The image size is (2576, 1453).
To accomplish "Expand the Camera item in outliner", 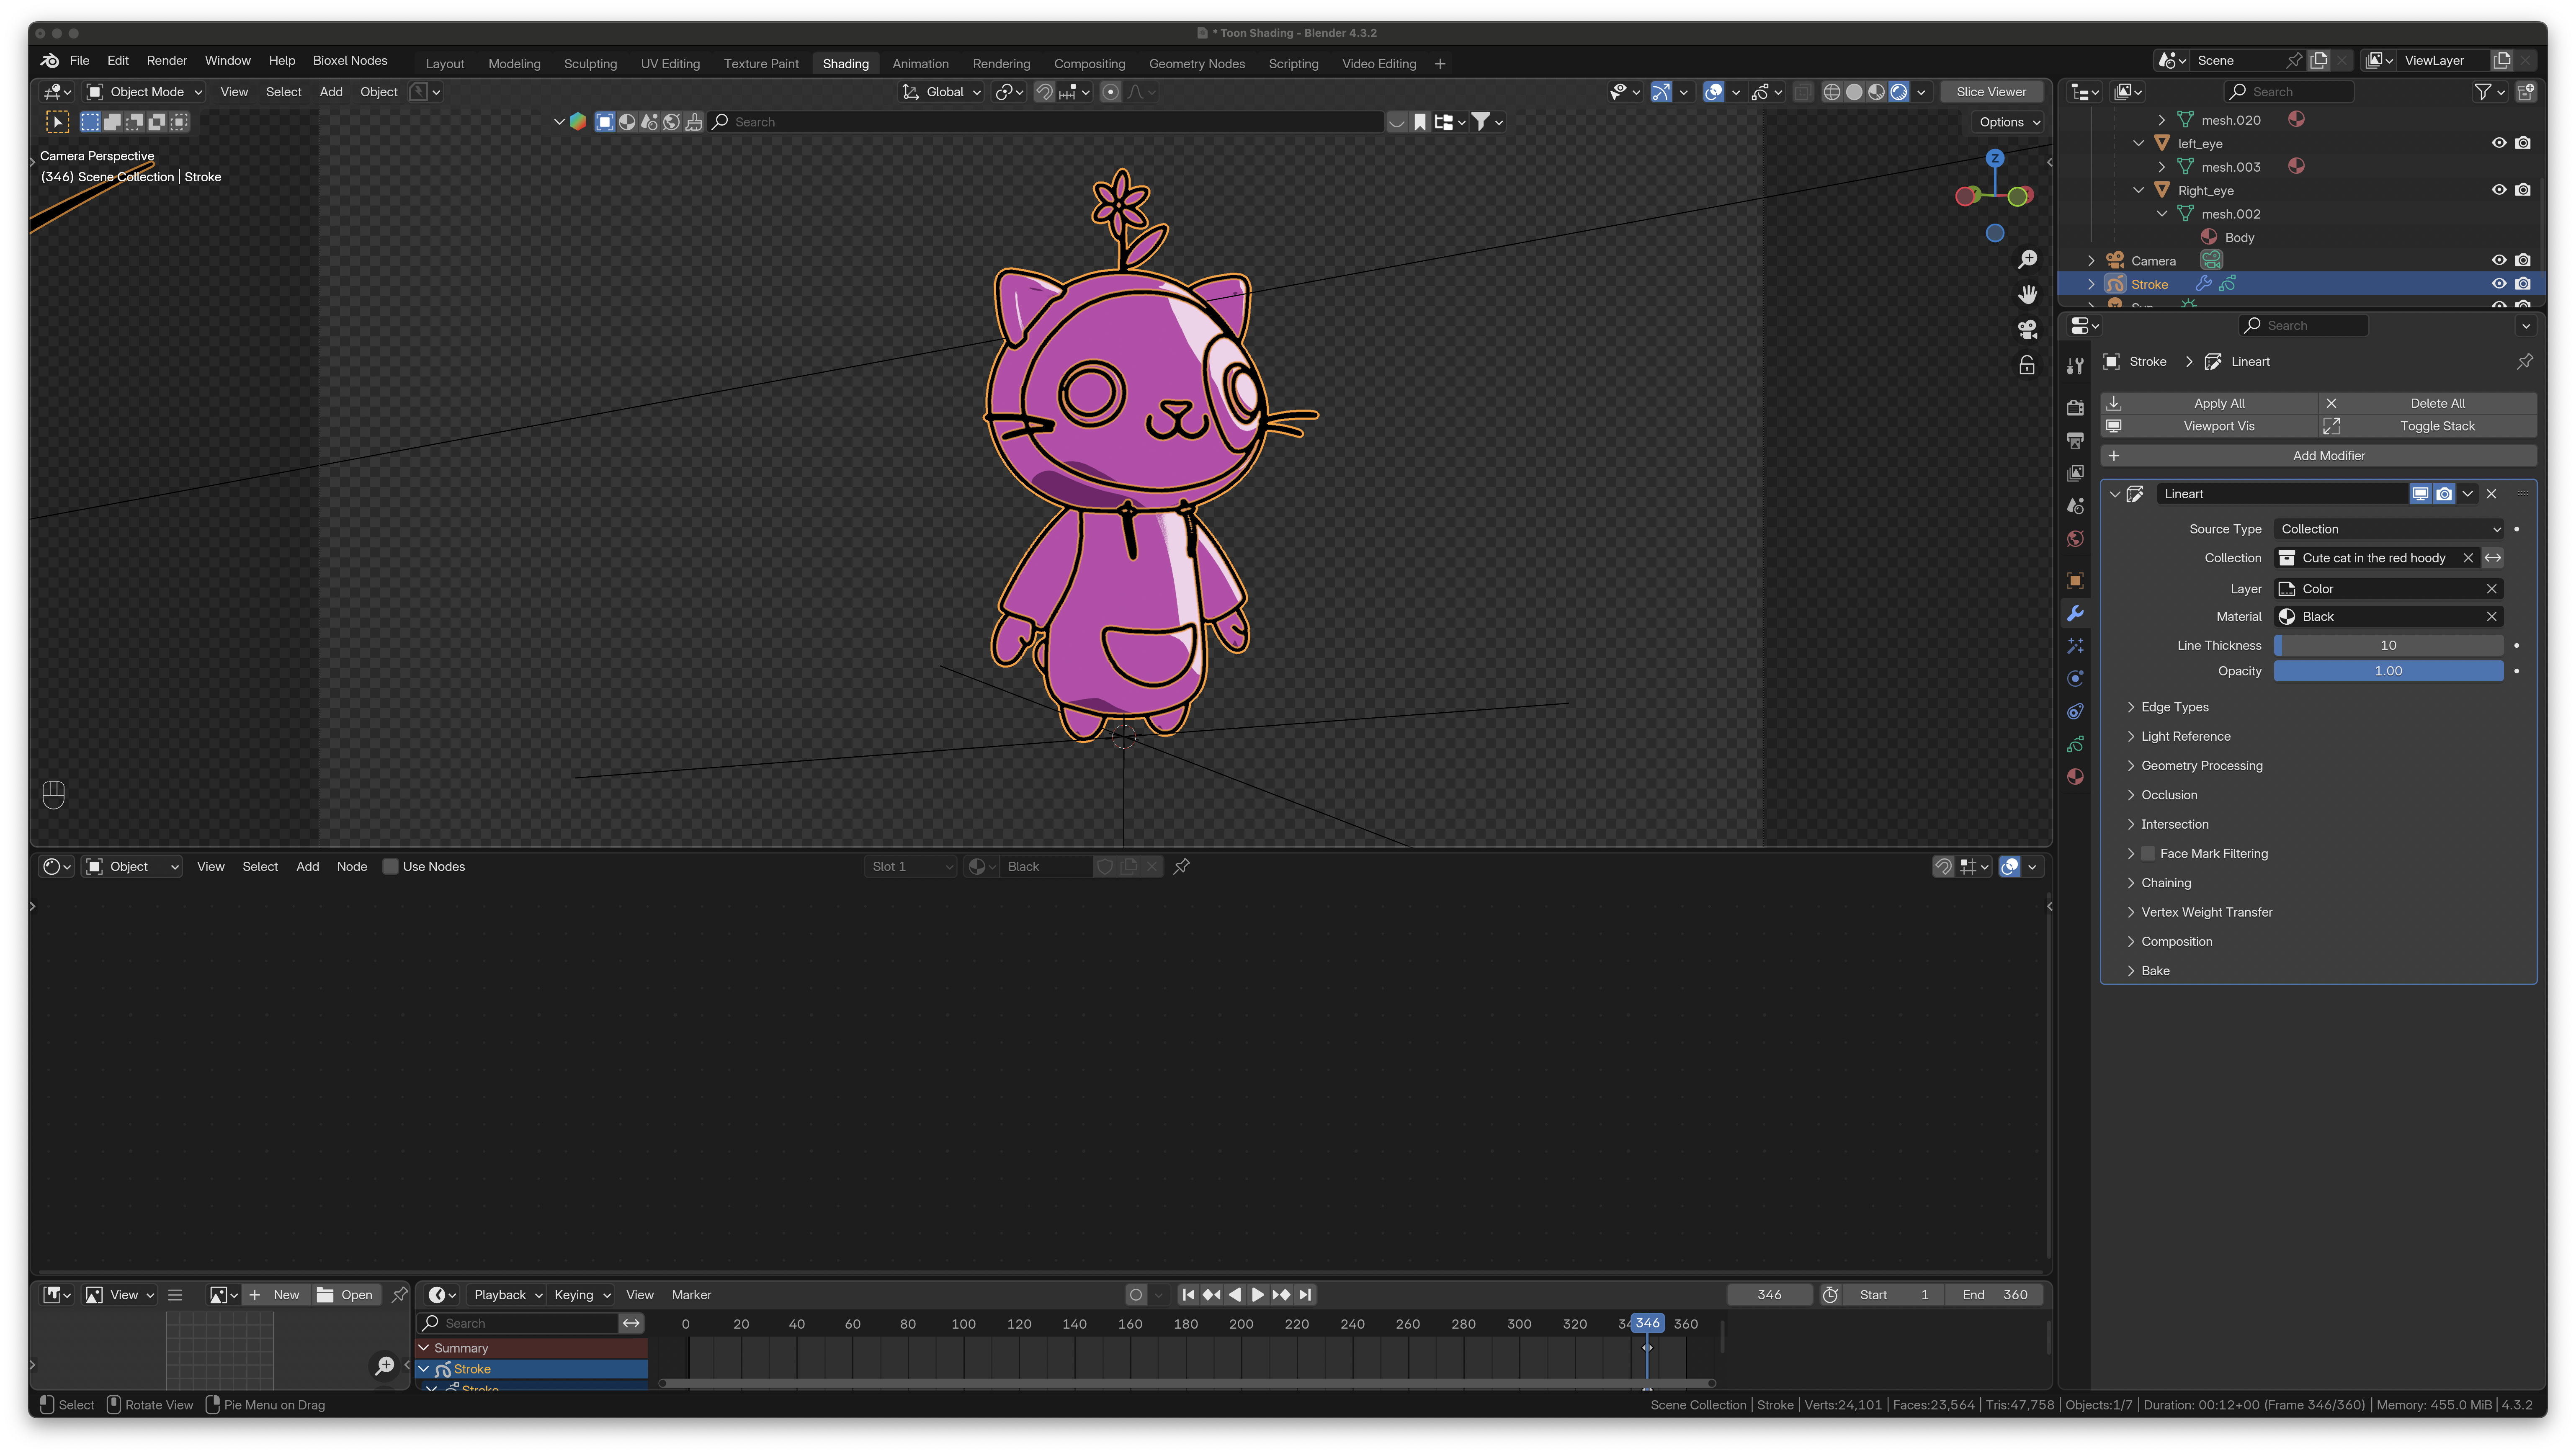I will click(x=2091, y=261).
